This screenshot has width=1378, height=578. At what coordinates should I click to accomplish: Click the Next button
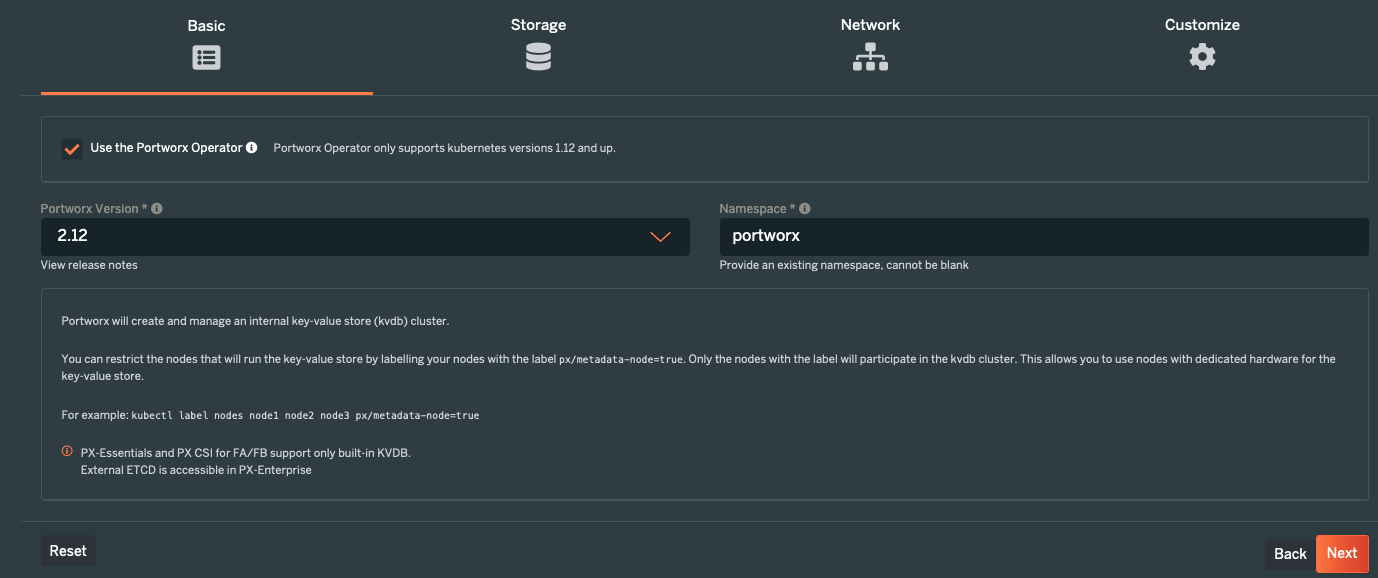(1342, 553)
